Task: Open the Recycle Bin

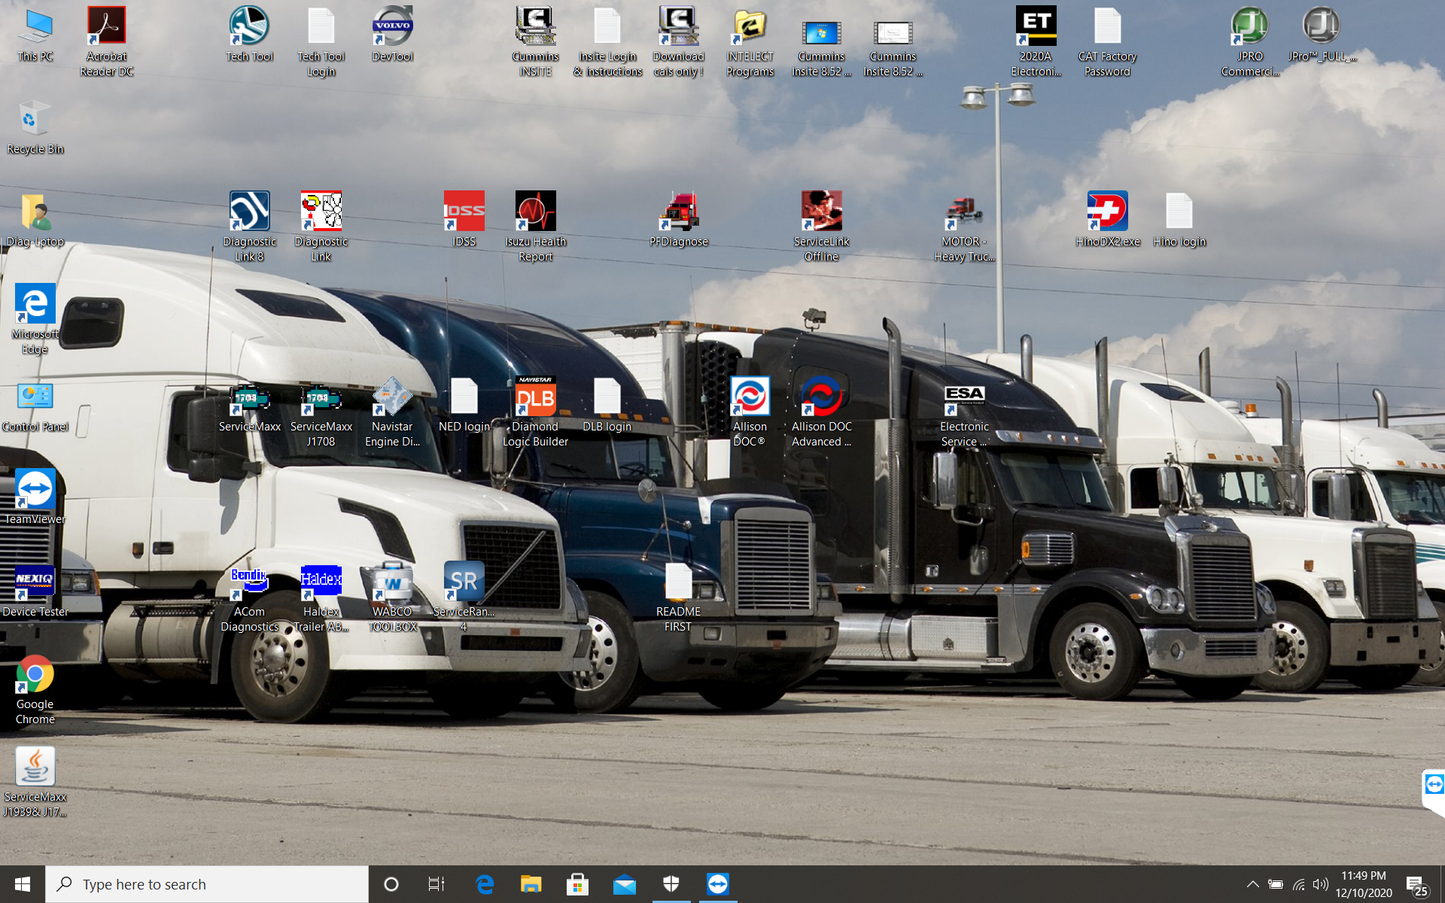Action: click(x=35, y=127)
